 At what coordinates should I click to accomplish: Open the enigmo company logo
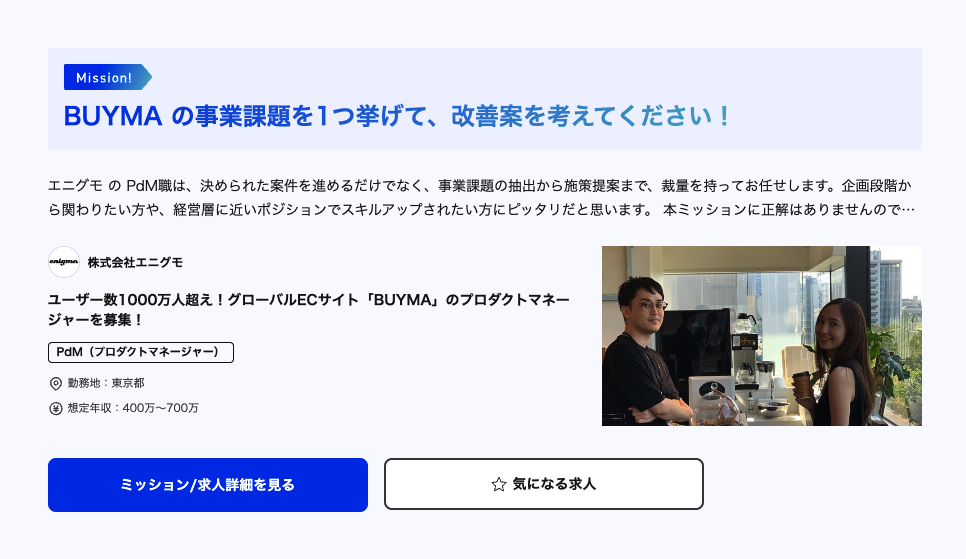(64, 262)
